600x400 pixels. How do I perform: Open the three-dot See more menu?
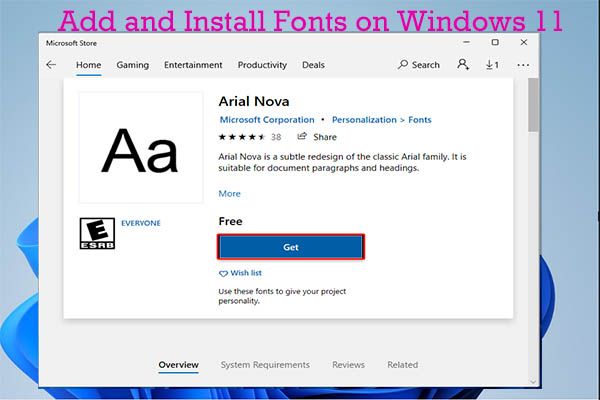point(523,65)
